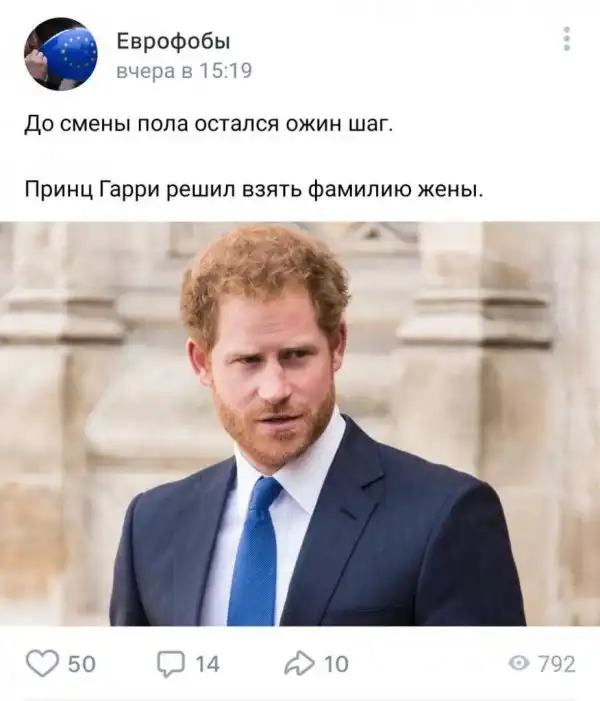Like the post with the heart icon
600x701 pixels.
tap(42, 663)
